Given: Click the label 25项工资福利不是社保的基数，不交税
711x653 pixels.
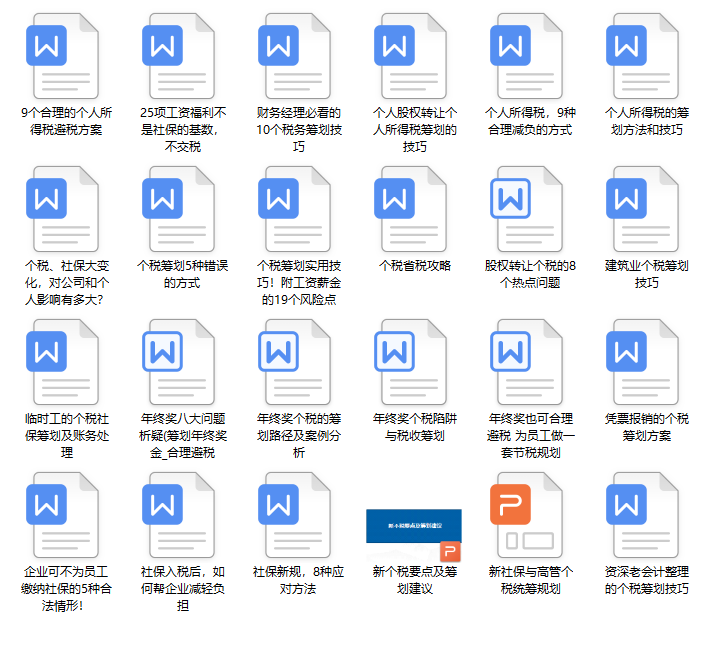Looking at the screenshot, I should pos(183,130).
